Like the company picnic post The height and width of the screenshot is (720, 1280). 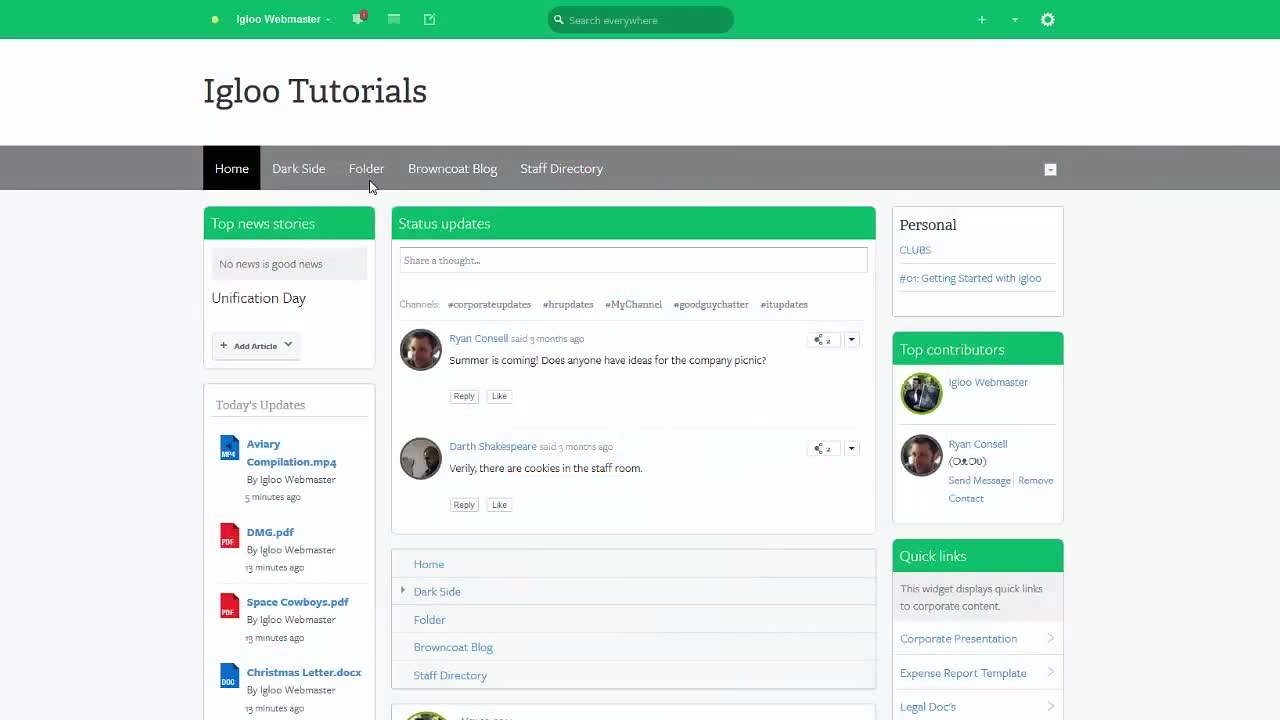click(x=499, y=396)
